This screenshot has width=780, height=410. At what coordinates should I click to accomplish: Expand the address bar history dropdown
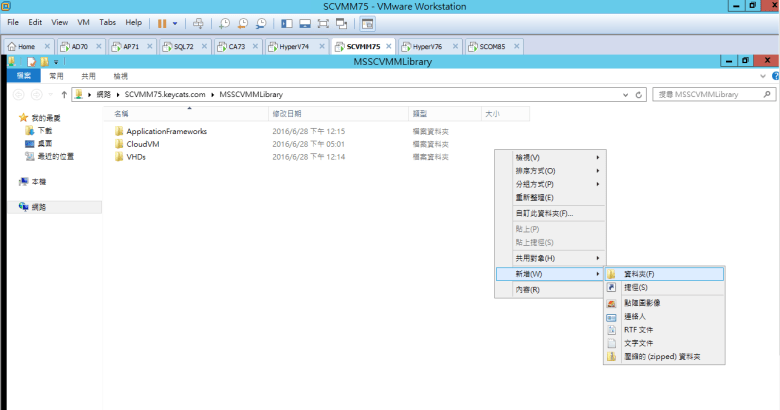point(626,94)
